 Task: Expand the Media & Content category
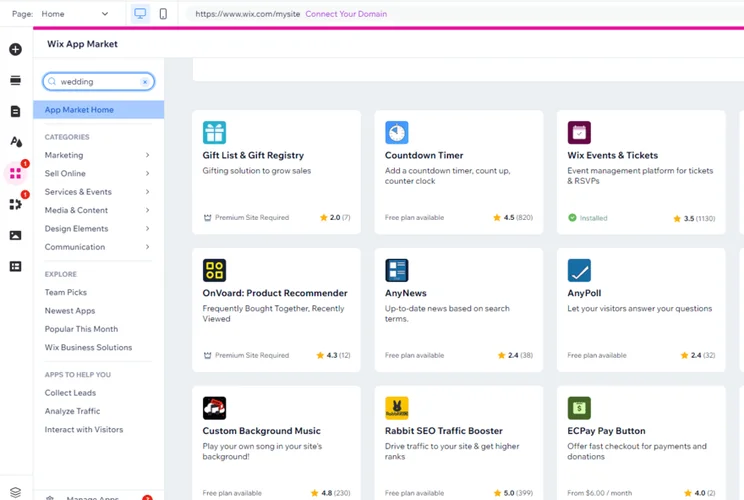coord(97,210)
